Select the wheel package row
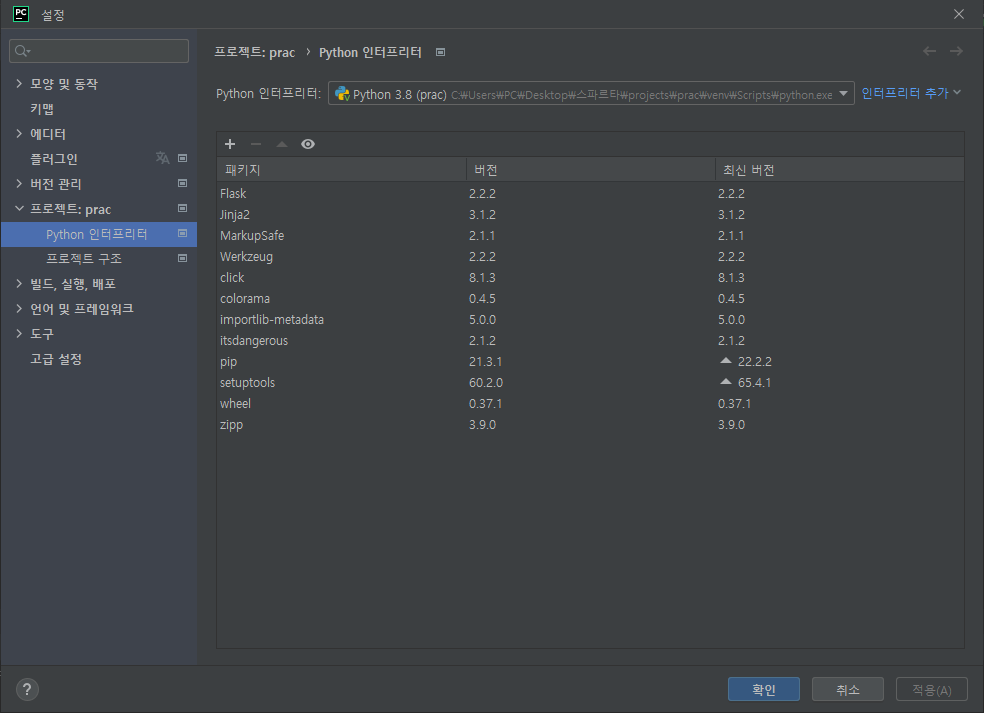Viewport: 984px width, 713px height. (x=591, y=404)
